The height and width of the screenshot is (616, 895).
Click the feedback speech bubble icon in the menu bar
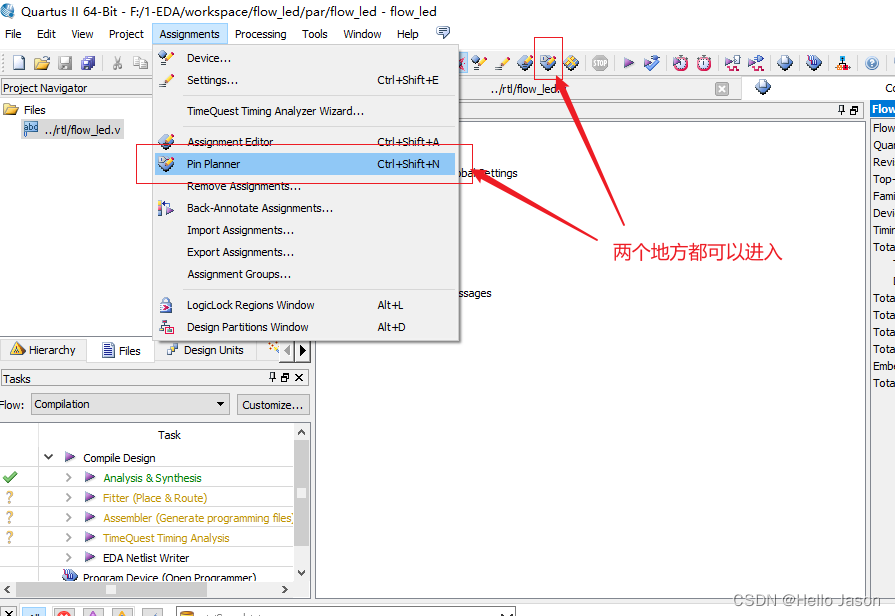coord(443,32)
